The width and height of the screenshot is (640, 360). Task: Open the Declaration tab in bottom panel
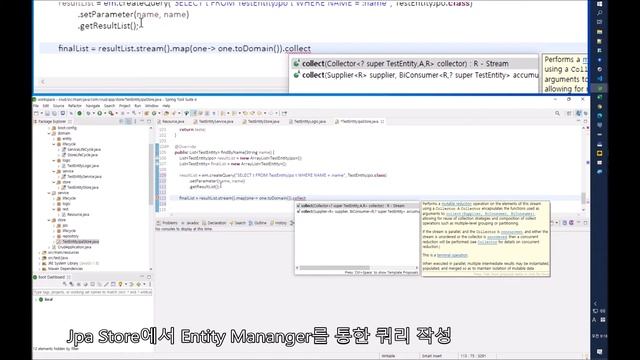[x=217, y=223]
